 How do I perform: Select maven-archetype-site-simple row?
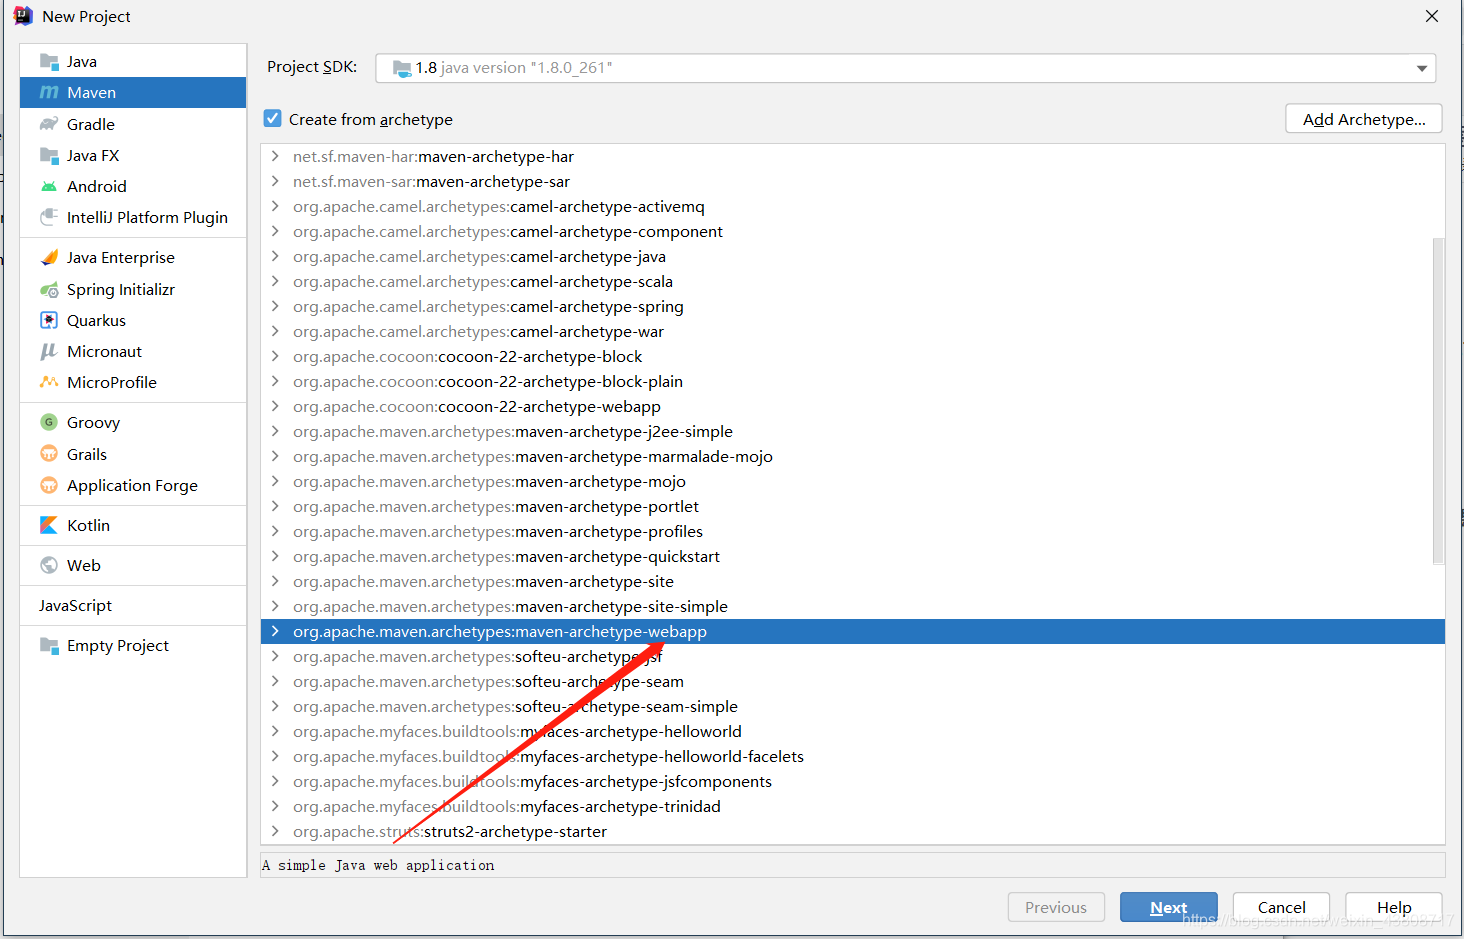coord(853,606)
